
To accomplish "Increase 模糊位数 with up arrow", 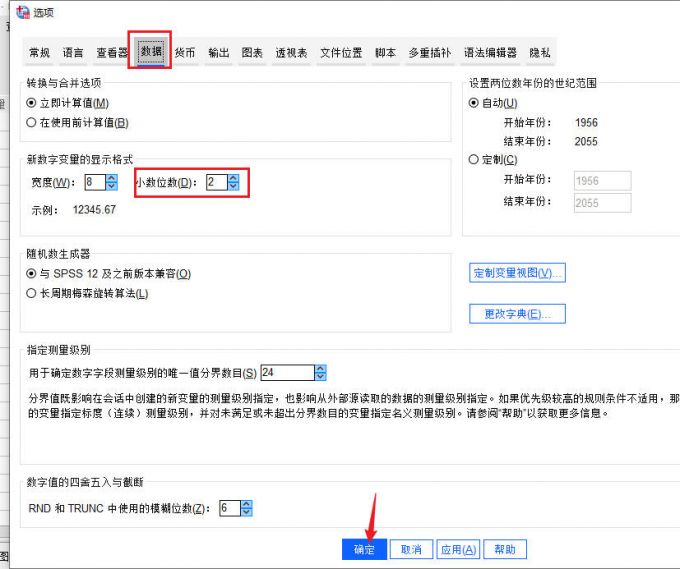I will tap(246, 504).
